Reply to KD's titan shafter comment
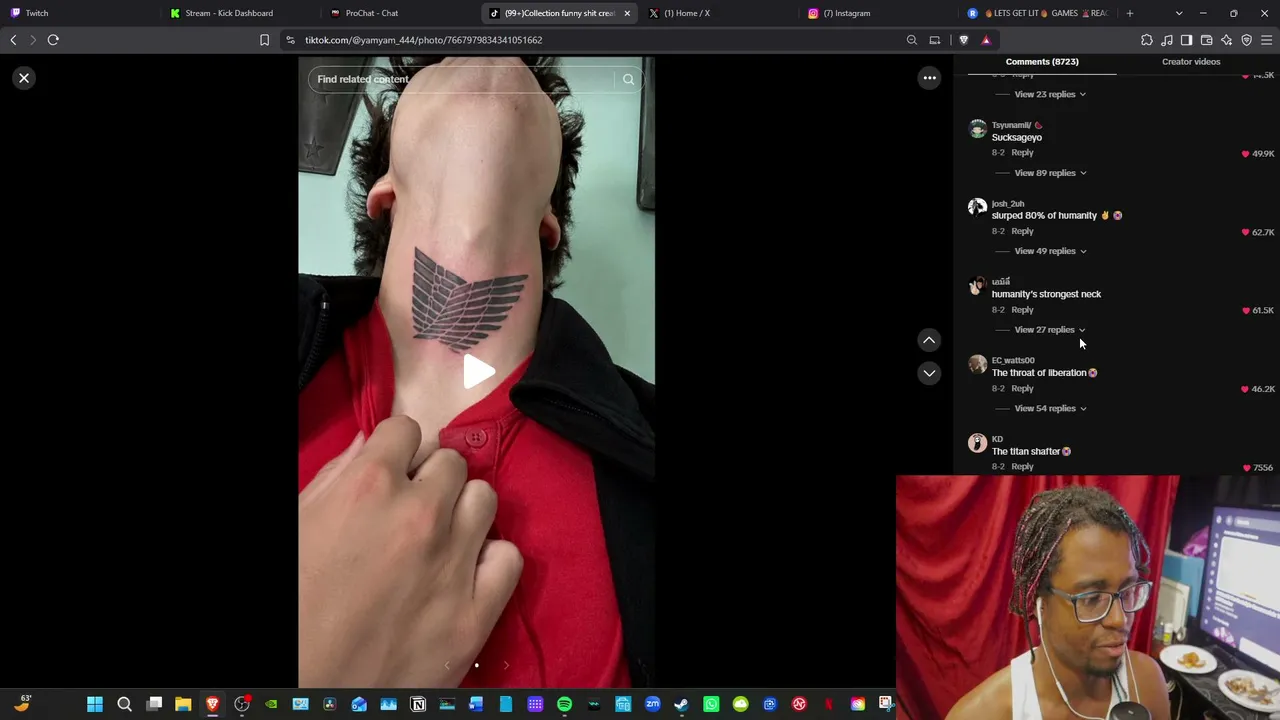Image resolution: width=1280 pixels, height=720 pixels. pyautogui.click(x=1022, y=466)
